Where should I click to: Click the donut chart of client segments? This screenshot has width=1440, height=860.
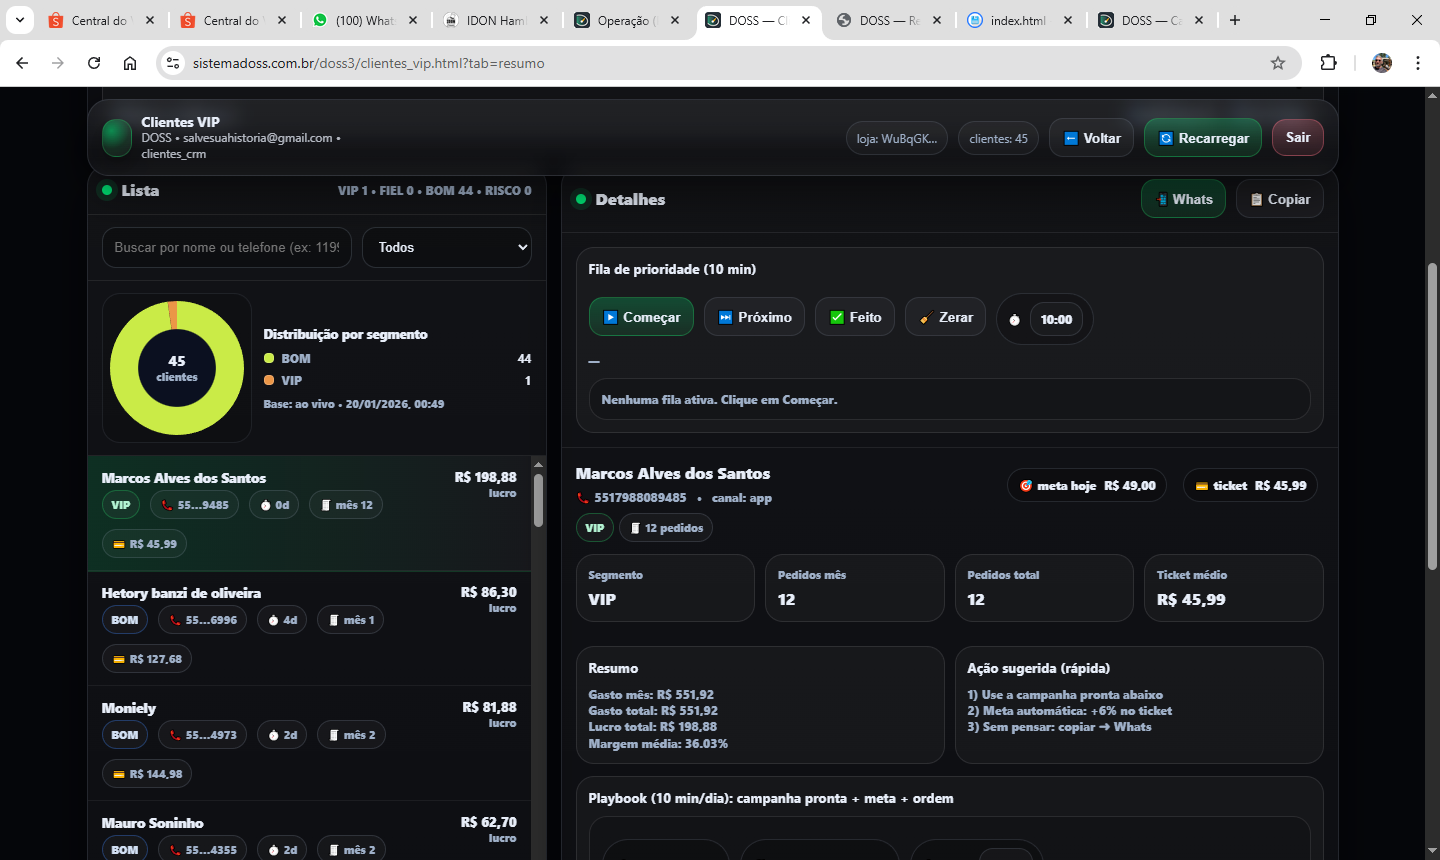[177, 368]
